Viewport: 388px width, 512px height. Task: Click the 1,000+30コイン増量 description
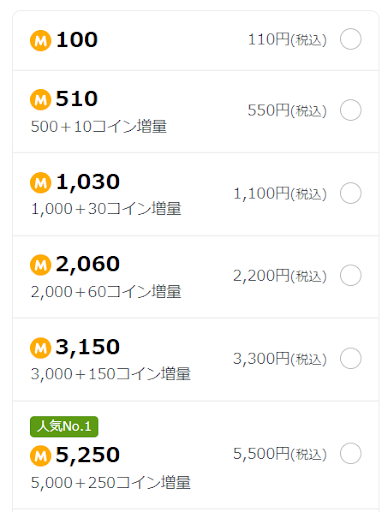tap(106, 209)
